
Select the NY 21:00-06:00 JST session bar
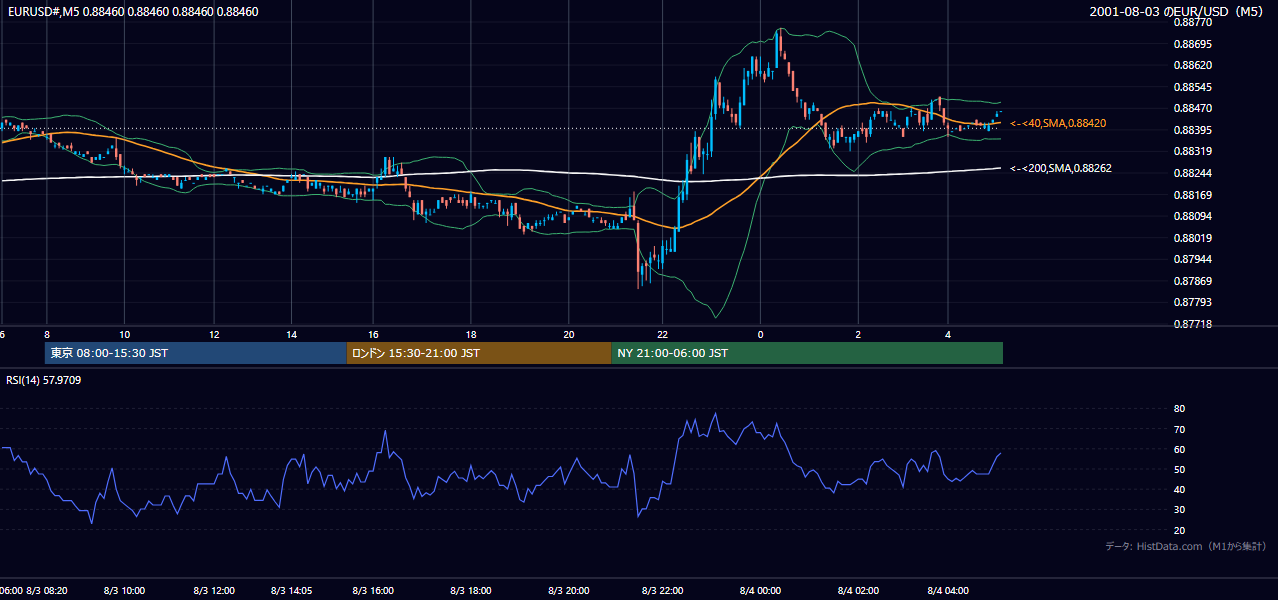(x=807, y=353)
